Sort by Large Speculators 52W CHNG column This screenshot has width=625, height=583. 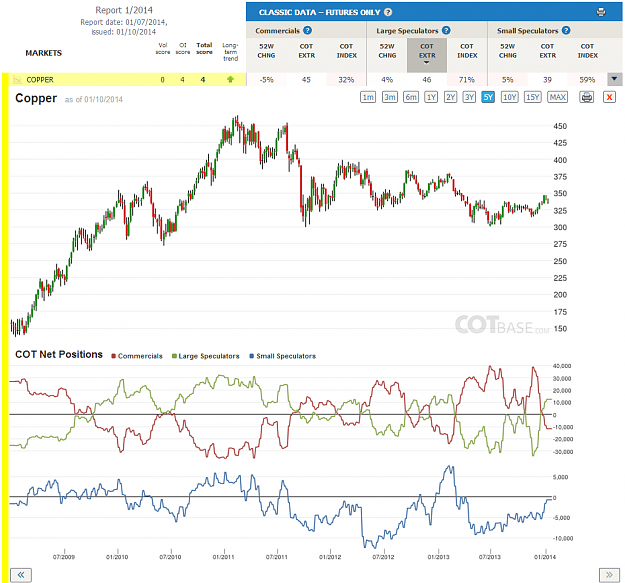point(387,51)
